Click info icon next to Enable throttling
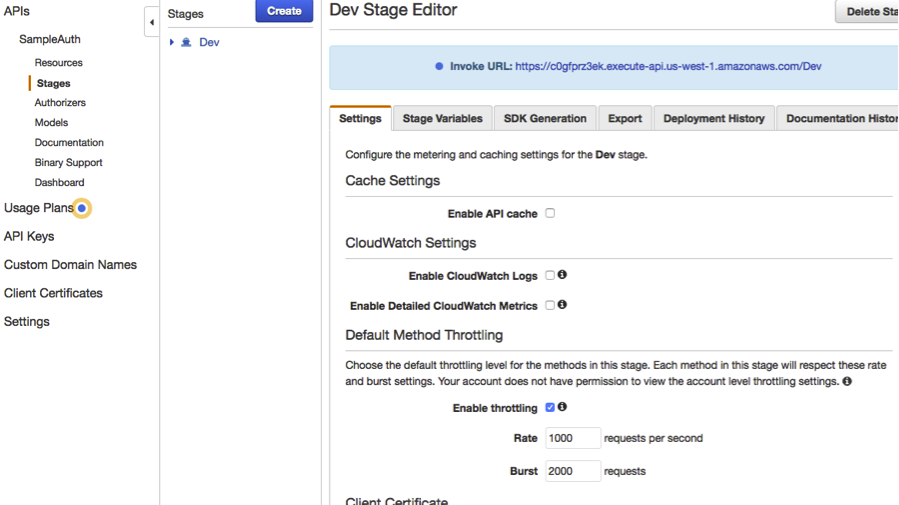 pos(562,407)
